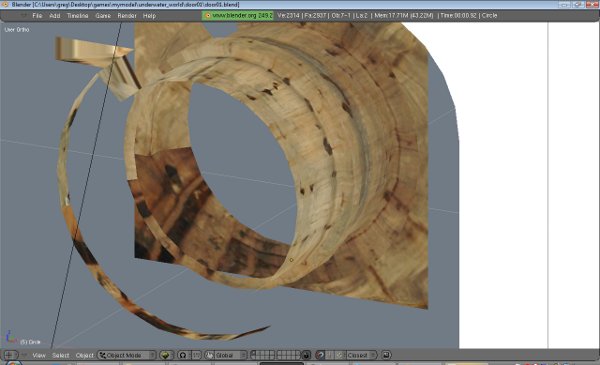Open the window type selector in viewport header

[x=10, y=355]
